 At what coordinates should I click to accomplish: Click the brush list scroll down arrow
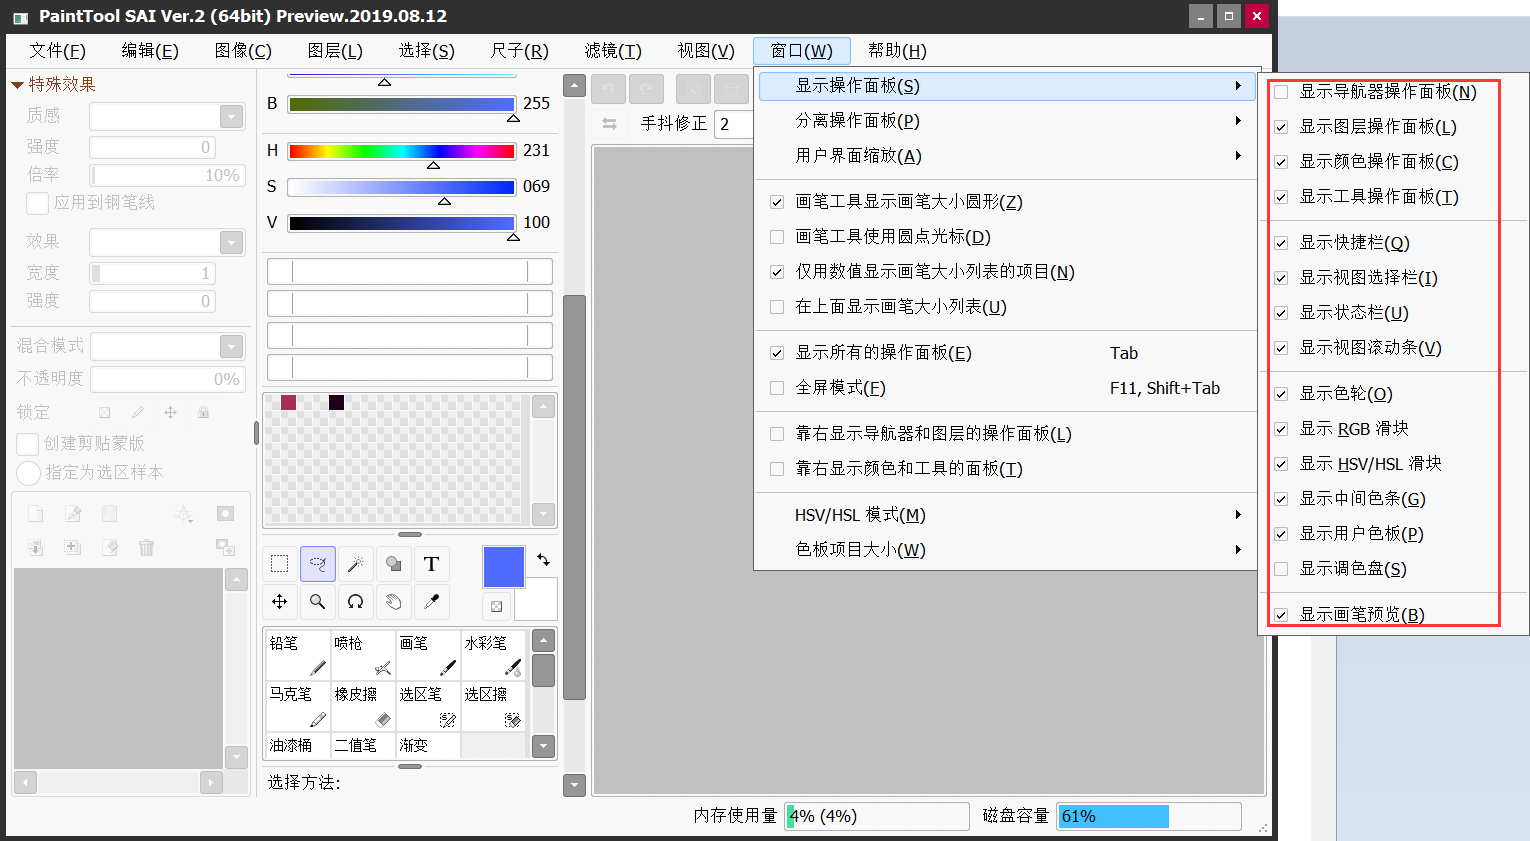pyautogui.click(x=543, y=745)
